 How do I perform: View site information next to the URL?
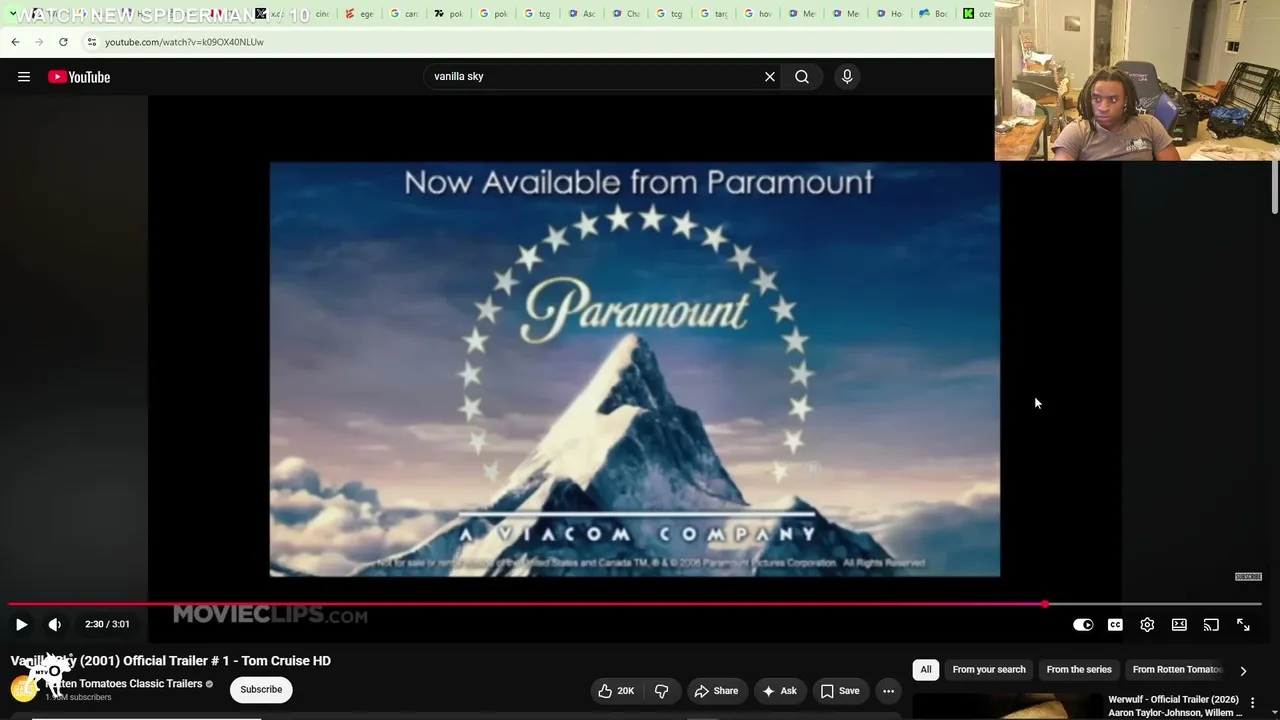[x=91, y=42]
